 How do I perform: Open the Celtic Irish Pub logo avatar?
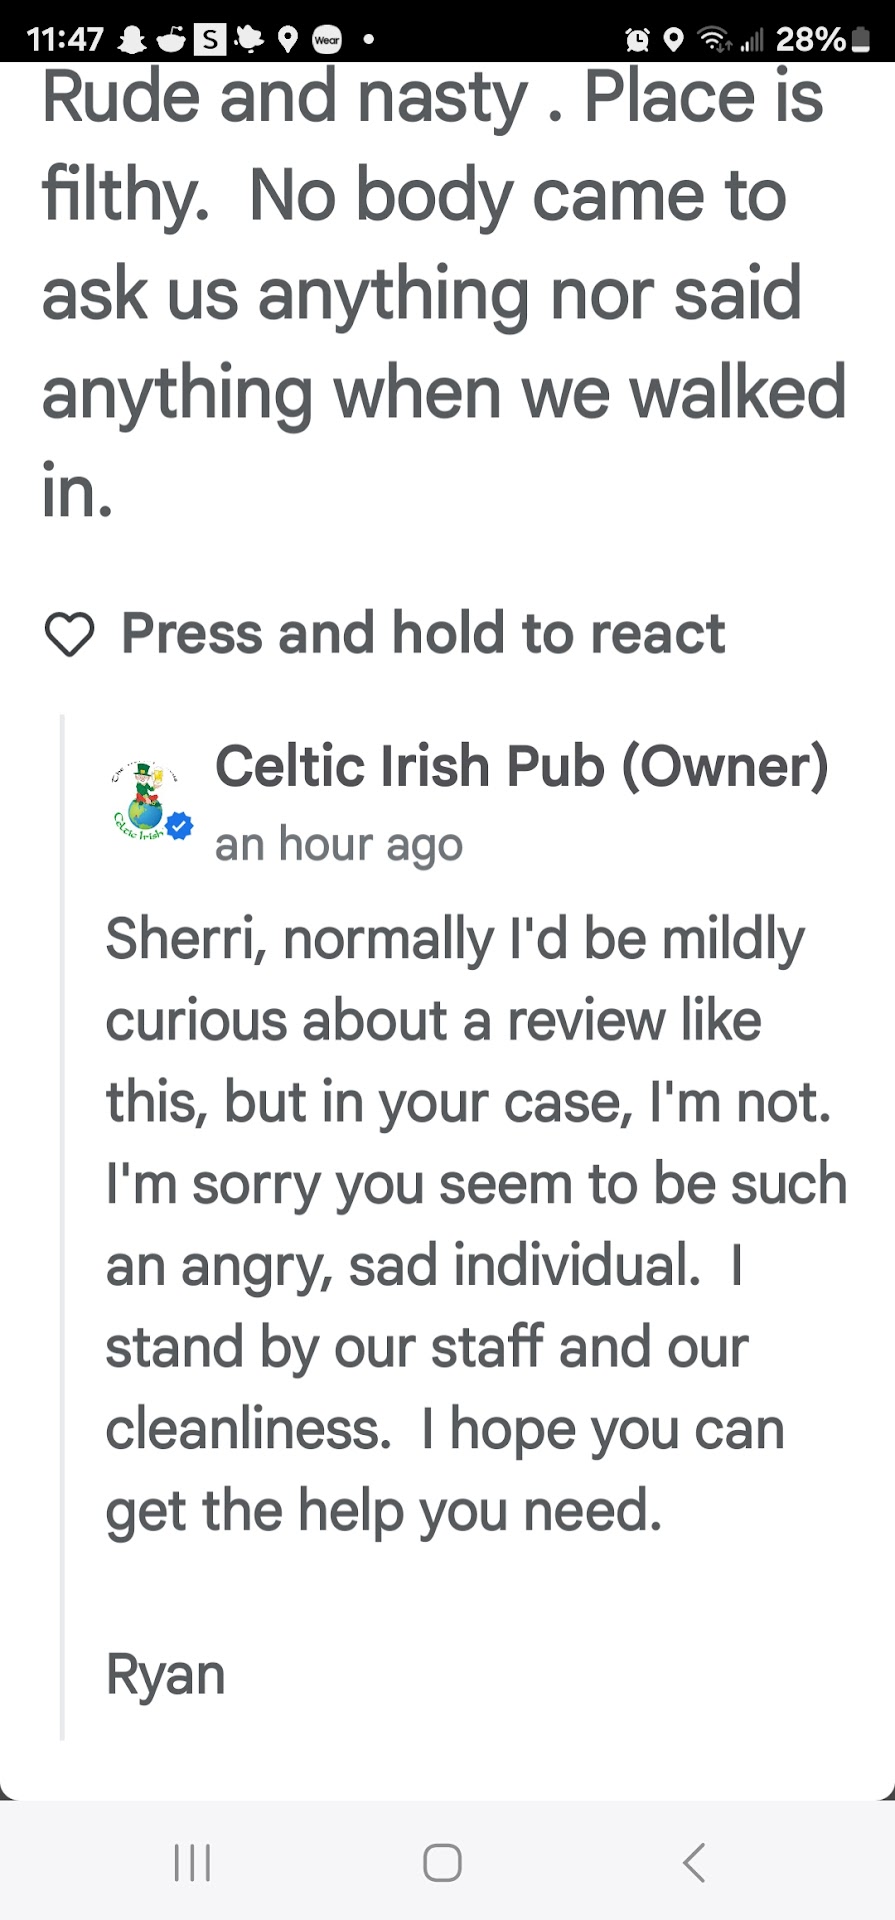[146, 799]
